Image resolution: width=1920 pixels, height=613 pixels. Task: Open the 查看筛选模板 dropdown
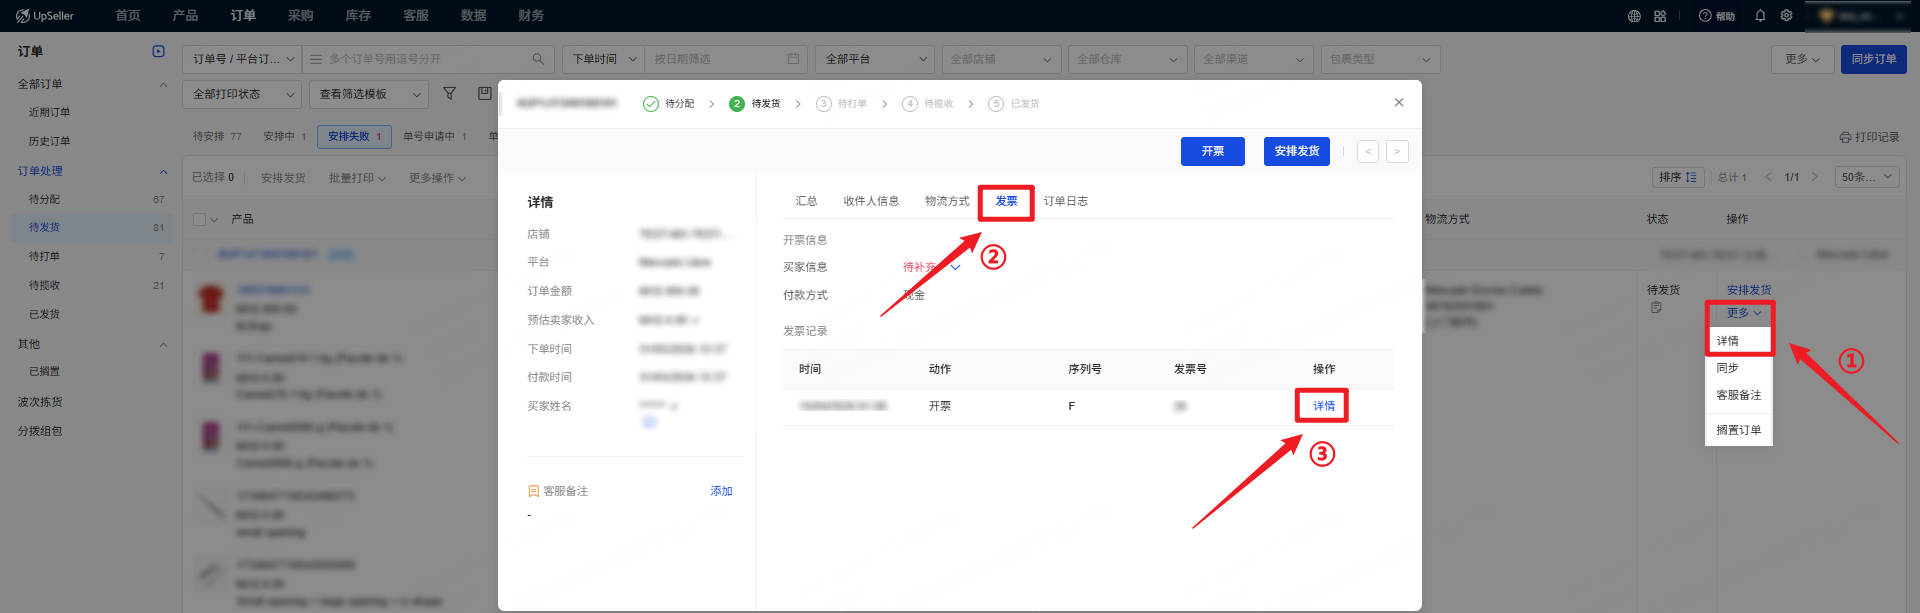369,94
